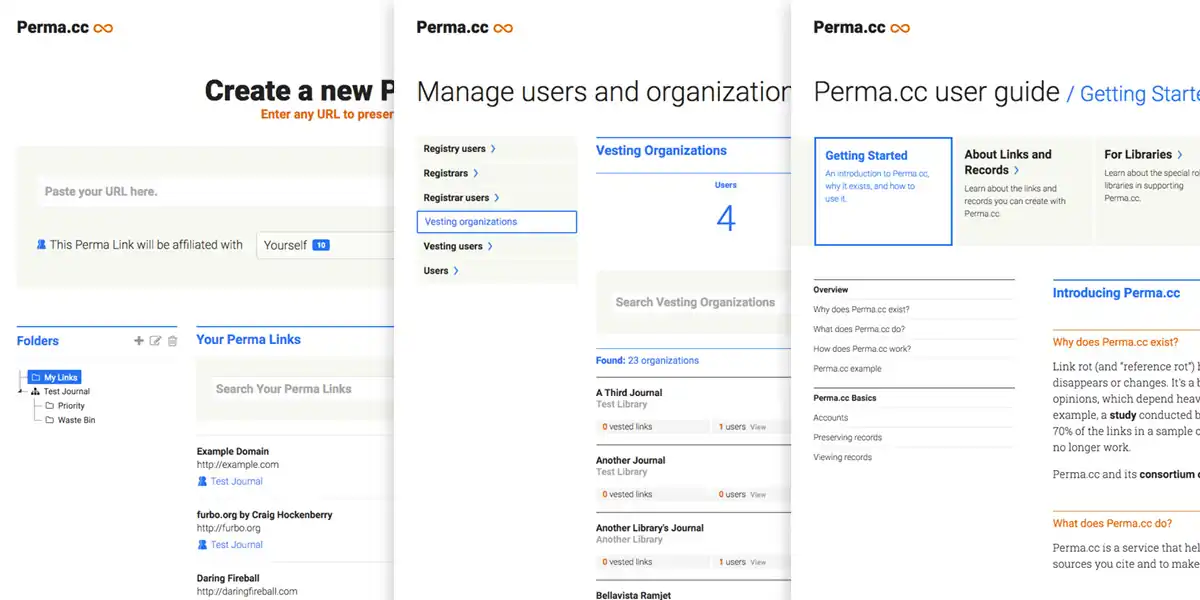Click the organization icon of Test Journal
Viewport: 1200px width, 600px height.
[x=35, y=392]
